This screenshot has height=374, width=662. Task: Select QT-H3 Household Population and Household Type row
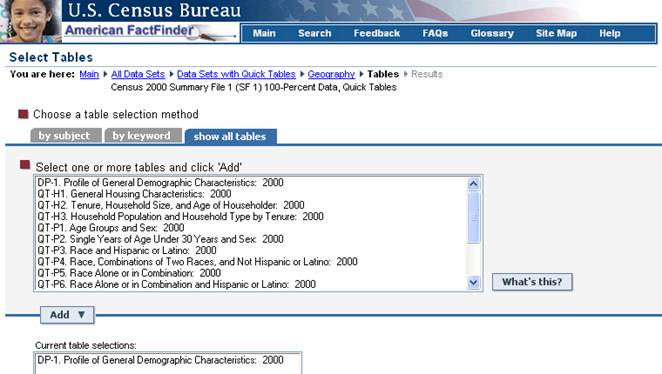pos(251,217)
